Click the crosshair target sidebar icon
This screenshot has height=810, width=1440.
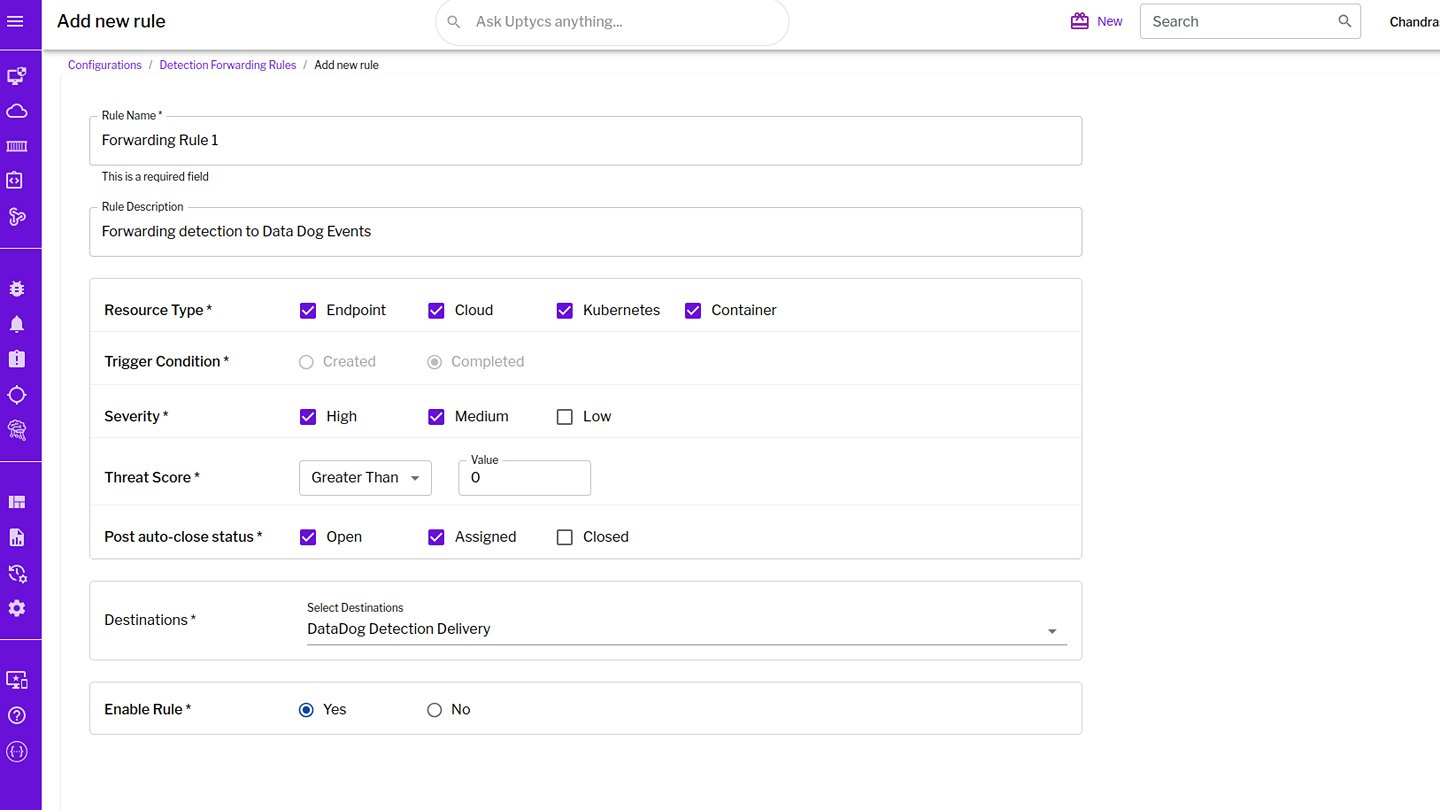click(17, 394)
